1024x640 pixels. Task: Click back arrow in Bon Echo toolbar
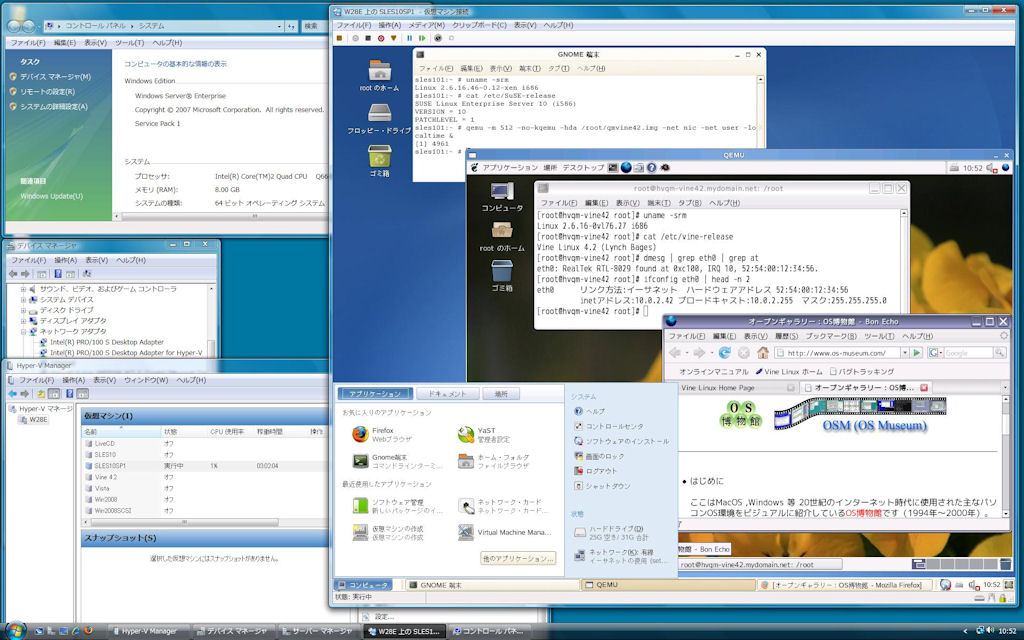(675, 353)
